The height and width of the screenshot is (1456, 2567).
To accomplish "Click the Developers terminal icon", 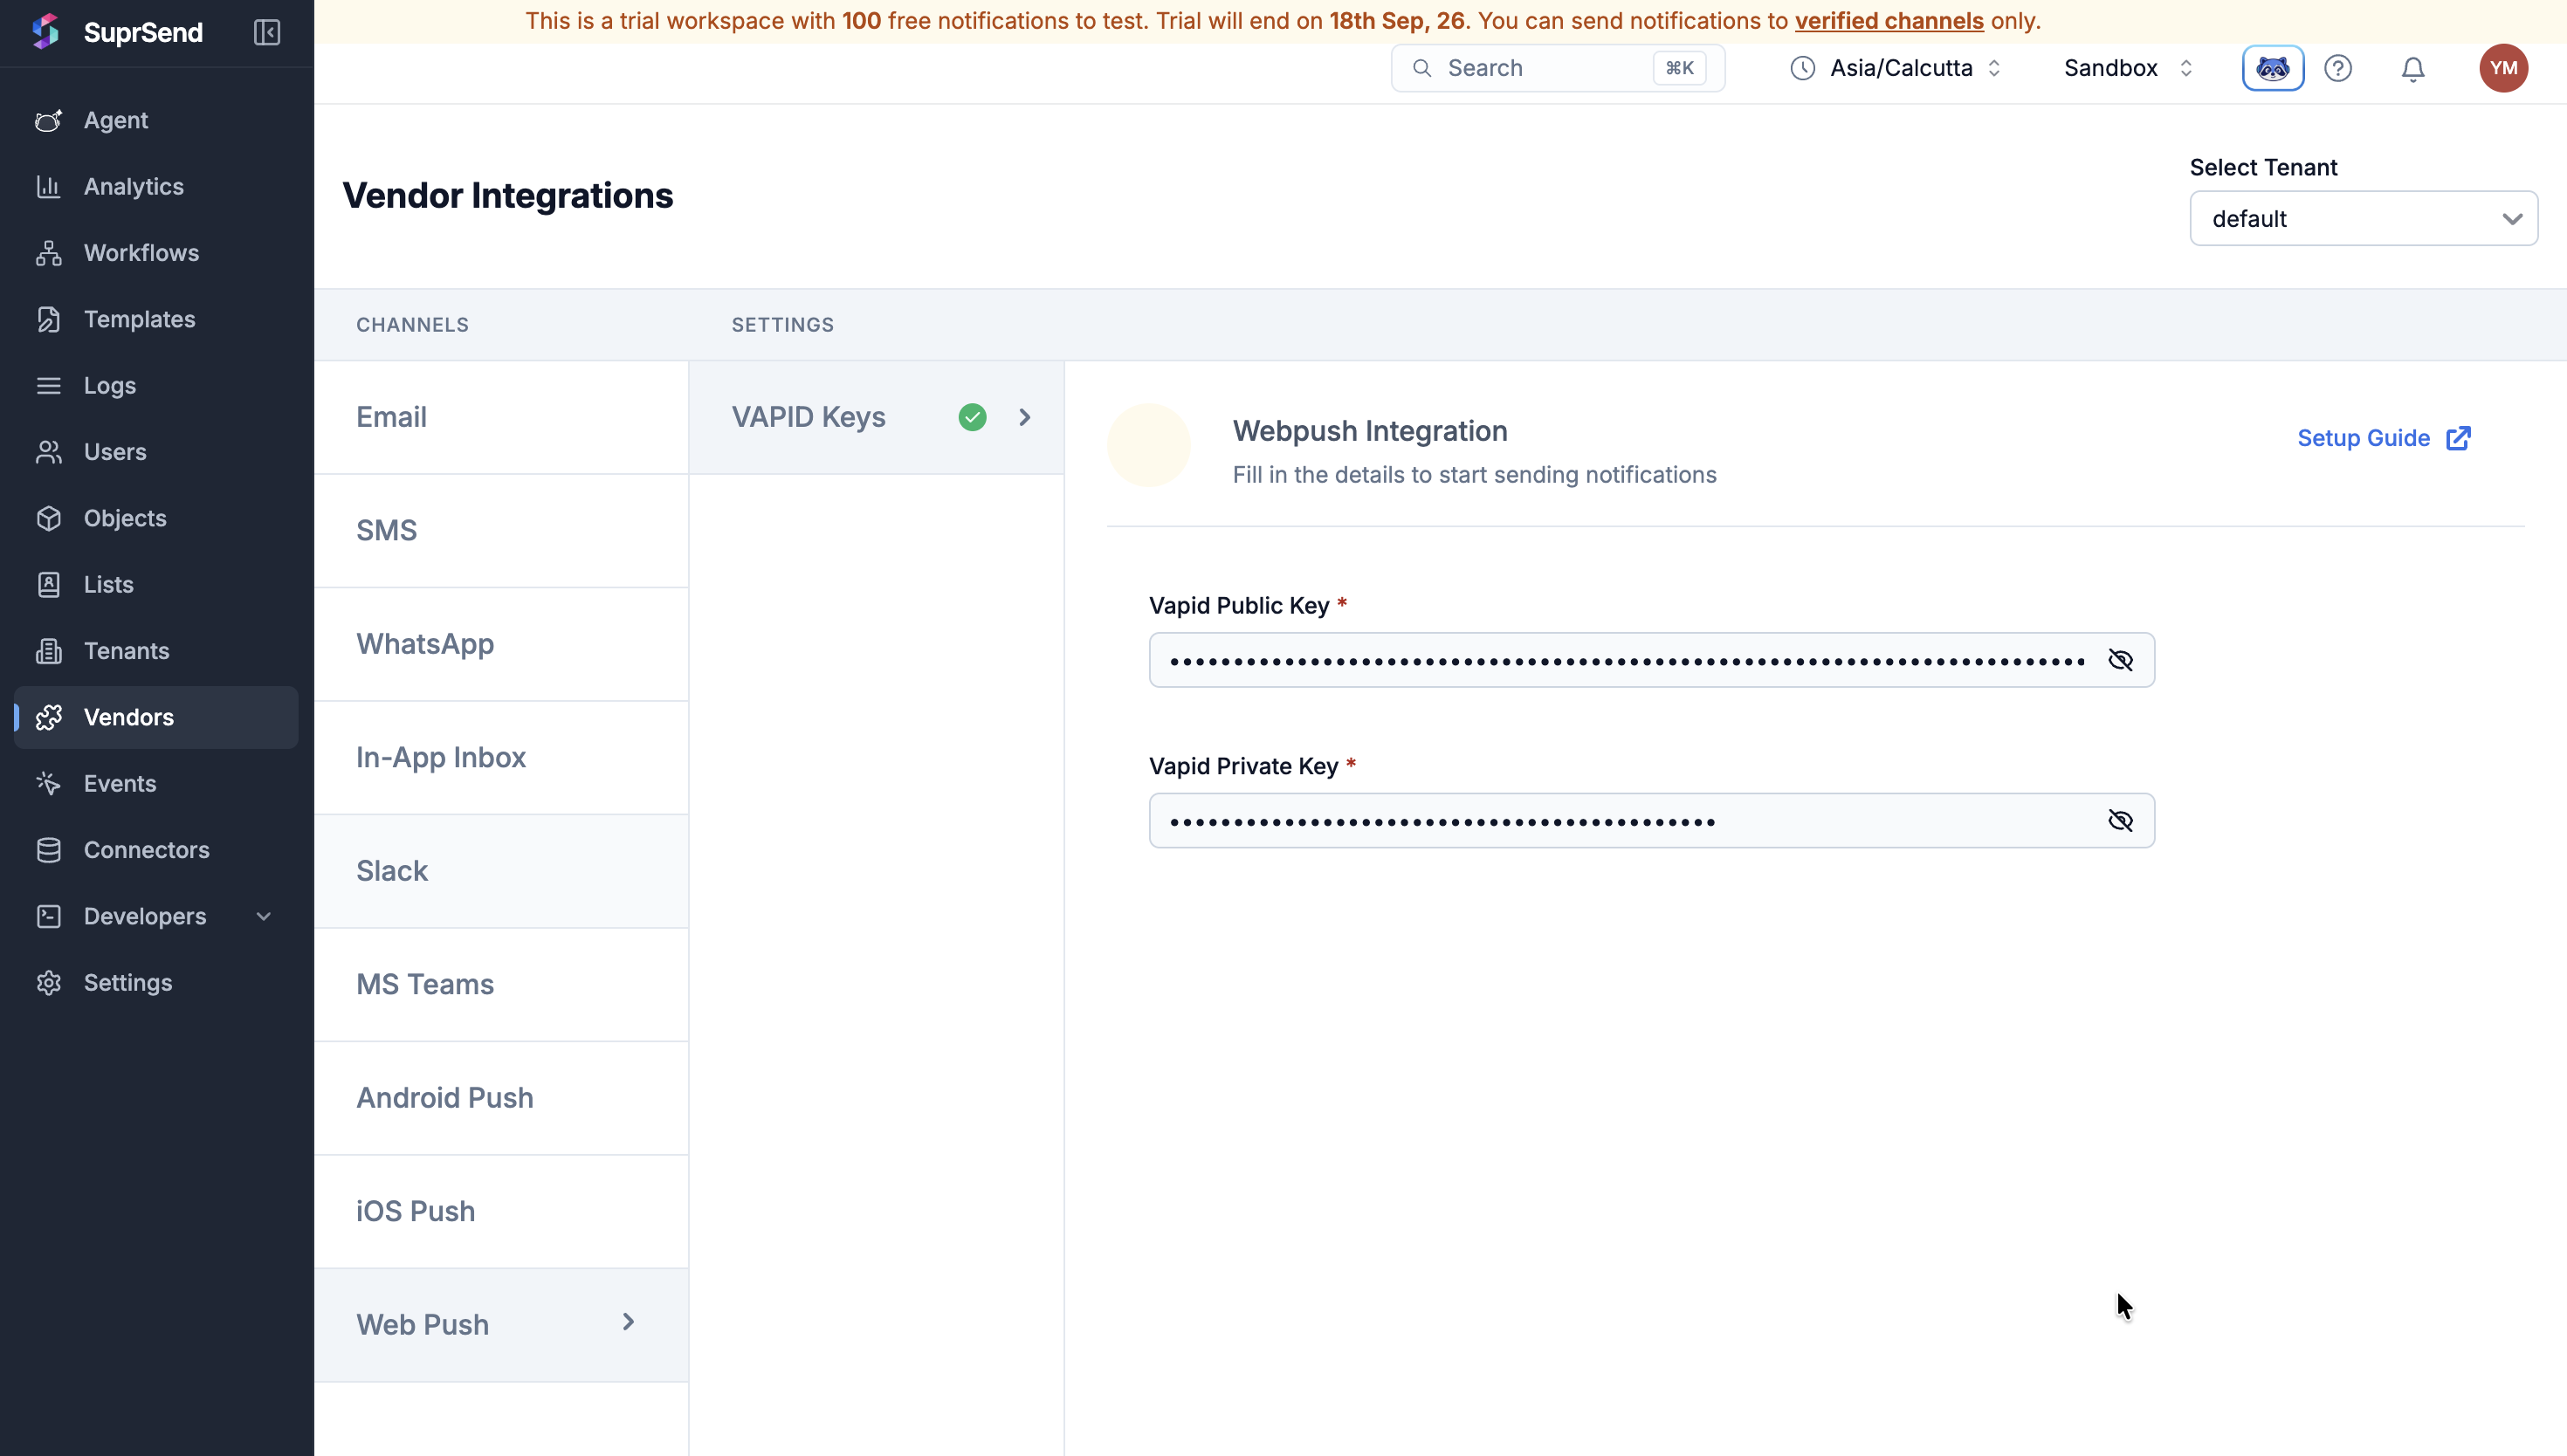I will [48, 916].
